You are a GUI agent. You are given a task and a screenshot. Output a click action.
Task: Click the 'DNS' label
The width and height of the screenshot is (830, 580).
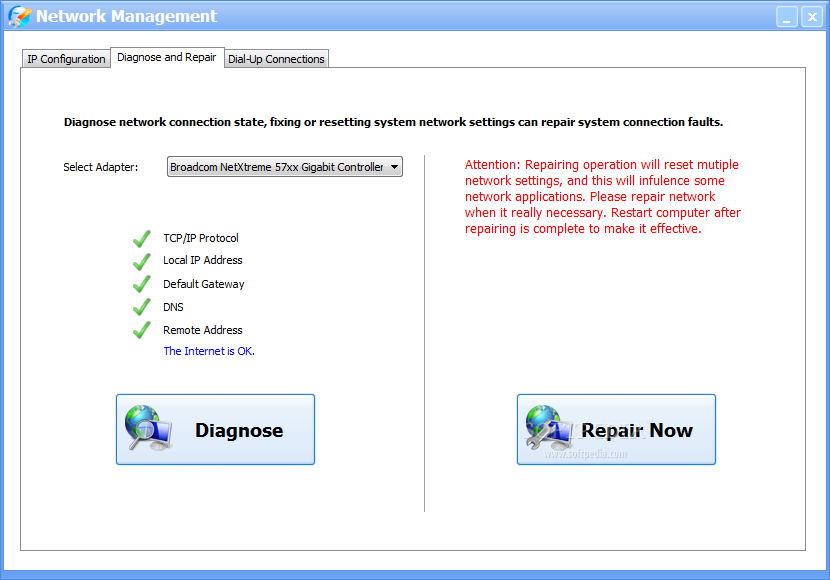click(173, 307)
